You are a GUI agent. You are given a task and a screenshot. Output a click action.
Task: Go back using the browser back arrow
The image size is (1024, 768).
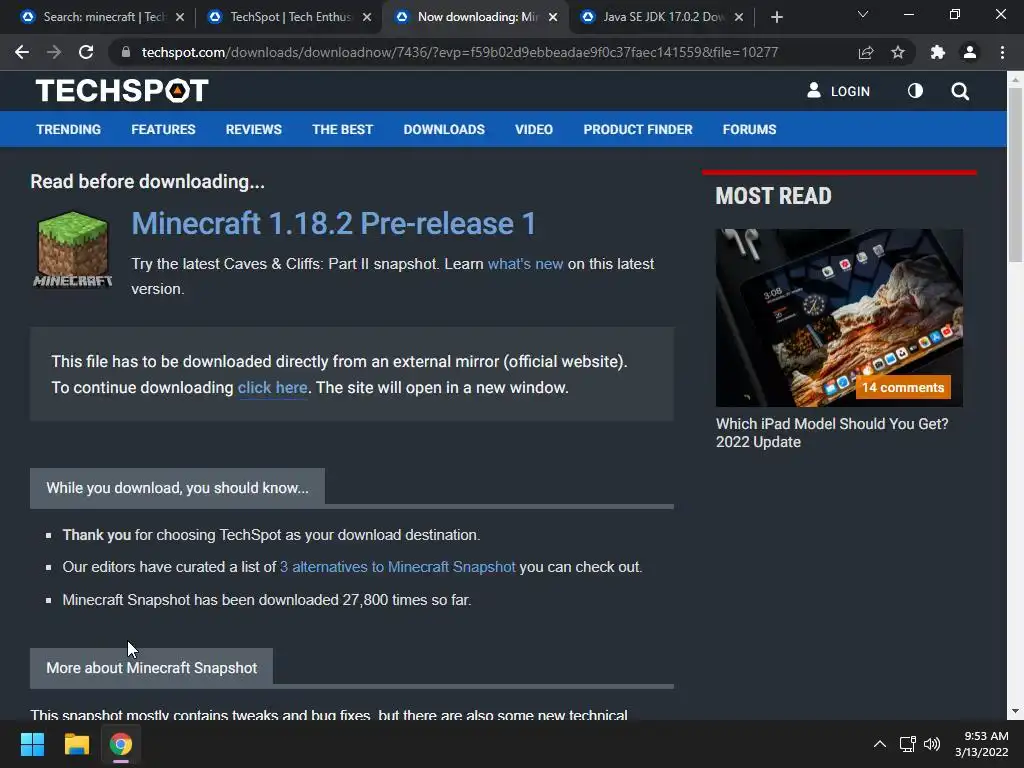click(x=22, y=52)
